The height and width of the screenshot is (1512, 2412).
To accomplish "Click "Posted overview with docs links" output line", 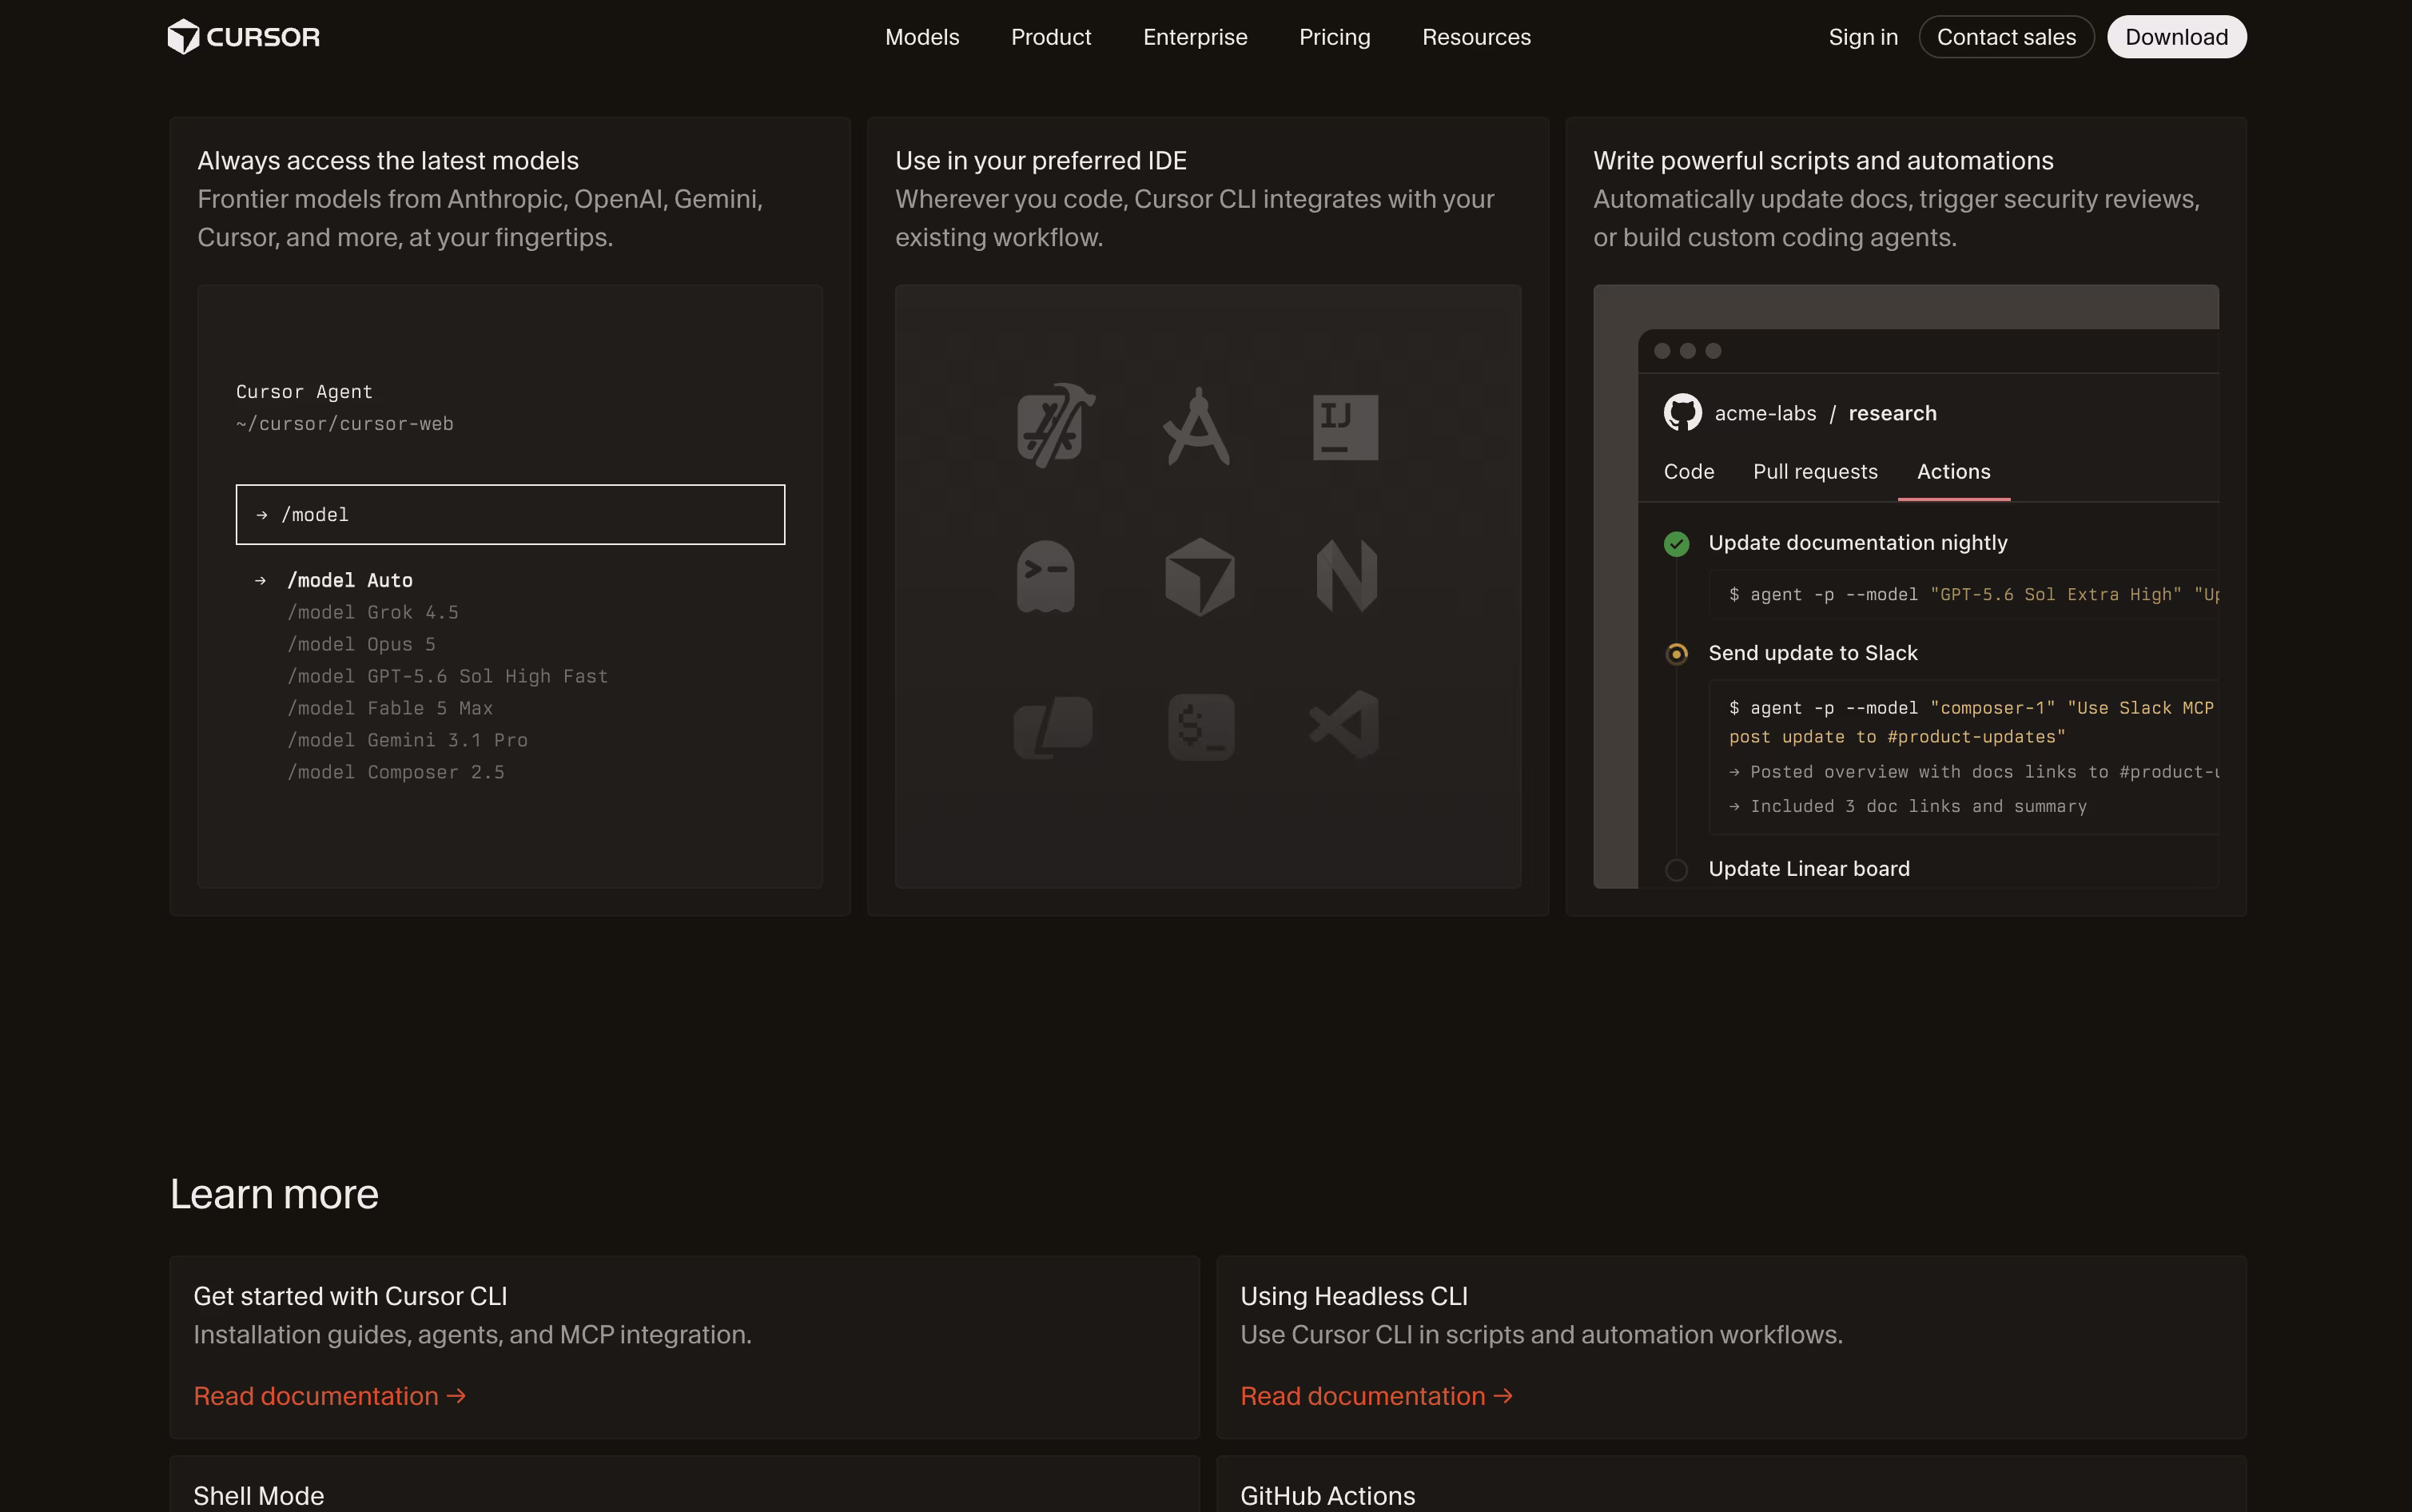I will point(1974,772).
